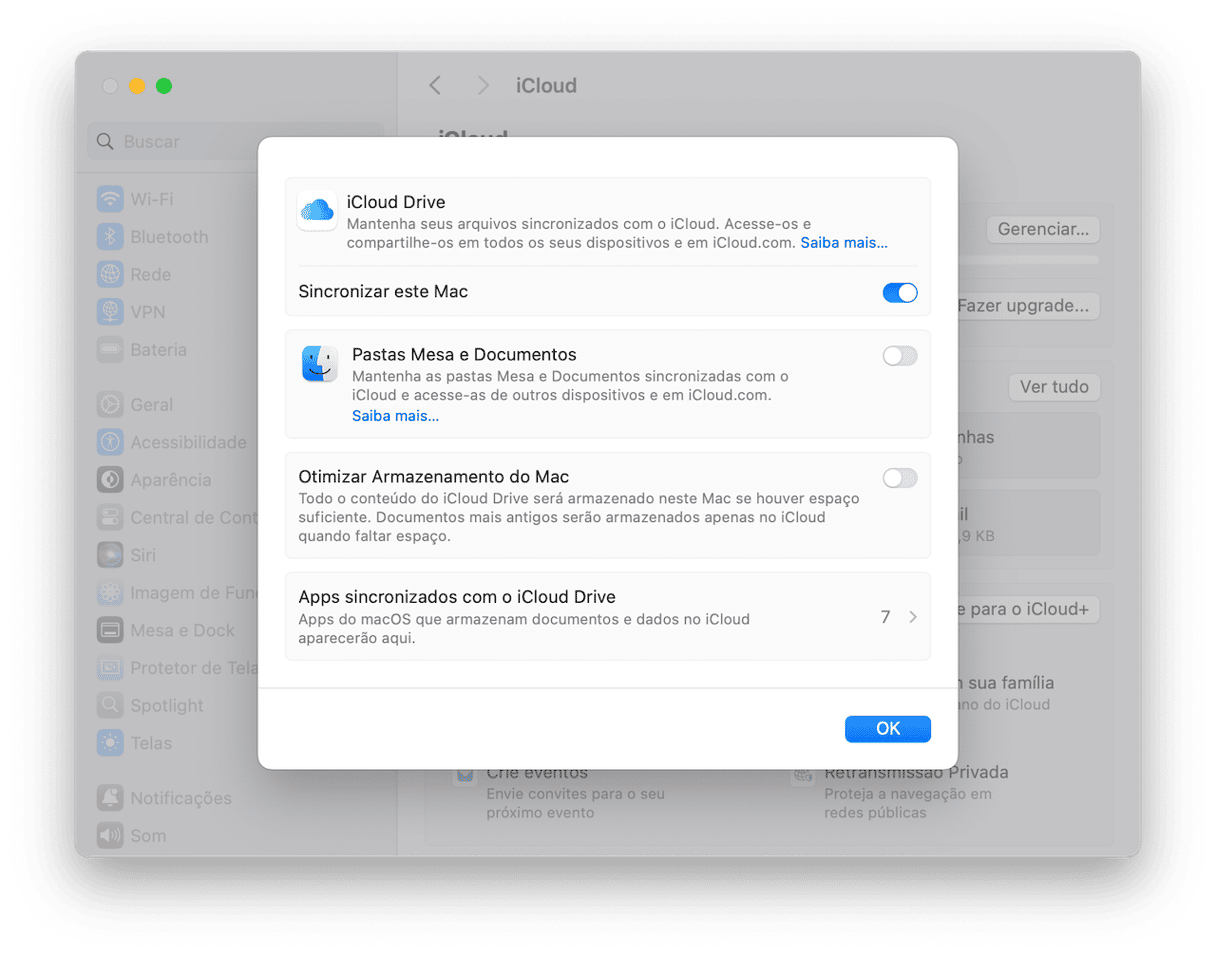Click the forward navigation chevron
The image size is (1216, 956).
point(483,86)
